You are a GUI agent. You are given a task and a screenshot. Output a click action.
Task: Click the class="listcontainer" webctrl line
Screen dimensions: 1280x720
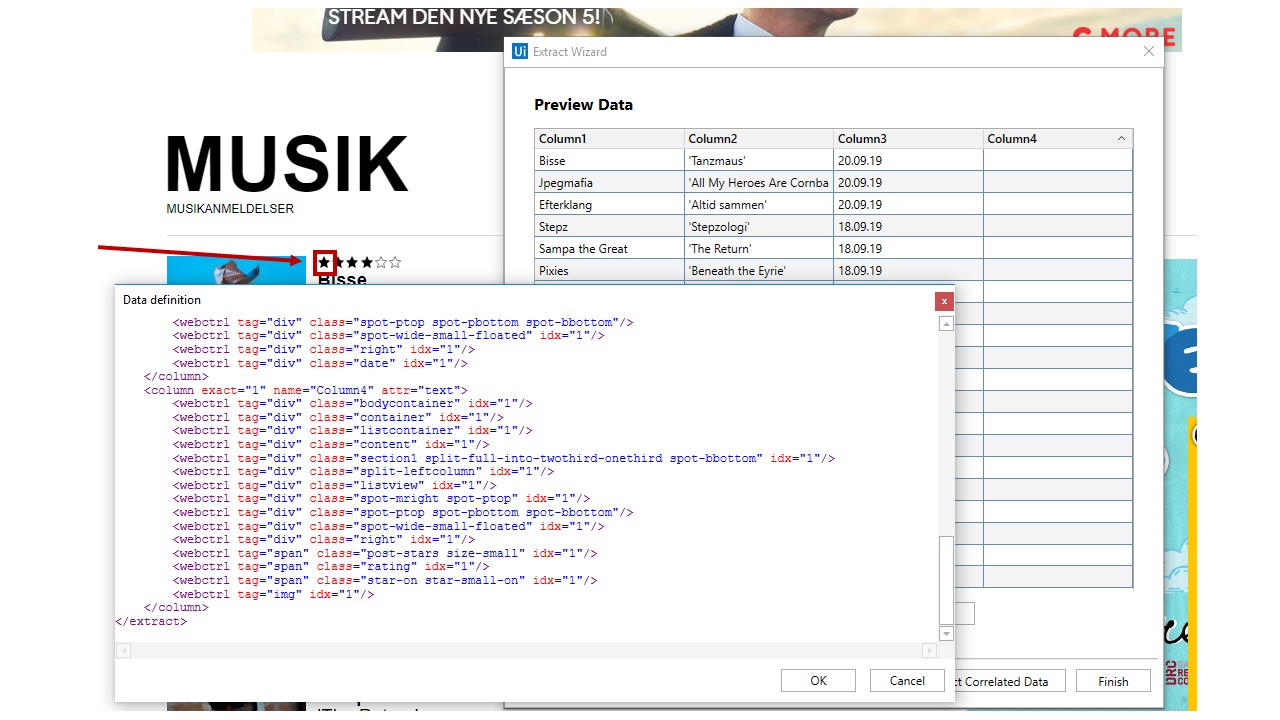point(352,431)
